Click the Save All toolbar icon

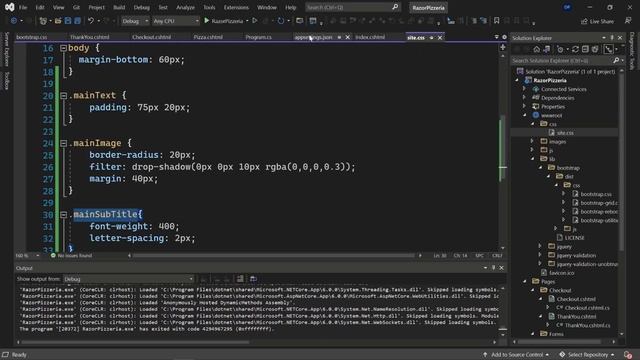click(77, 20)
